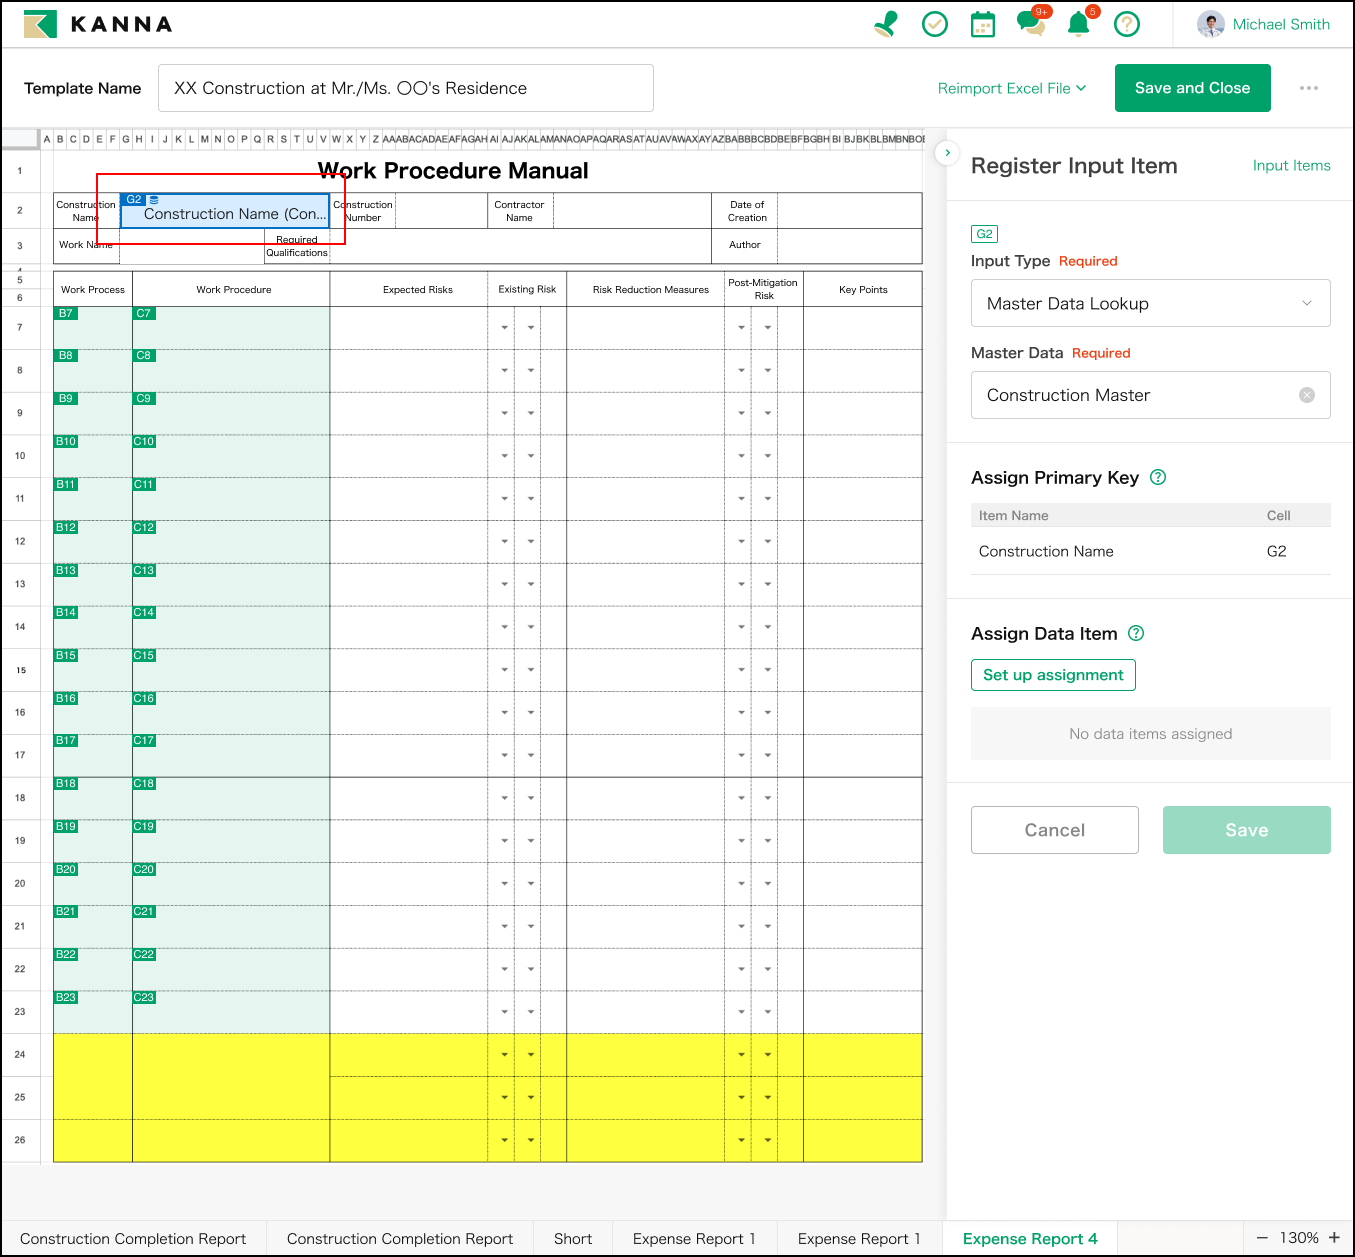Open the Reimport Excel File dropdown
Screen dimensions: 1355x1257
point(1012,88)
